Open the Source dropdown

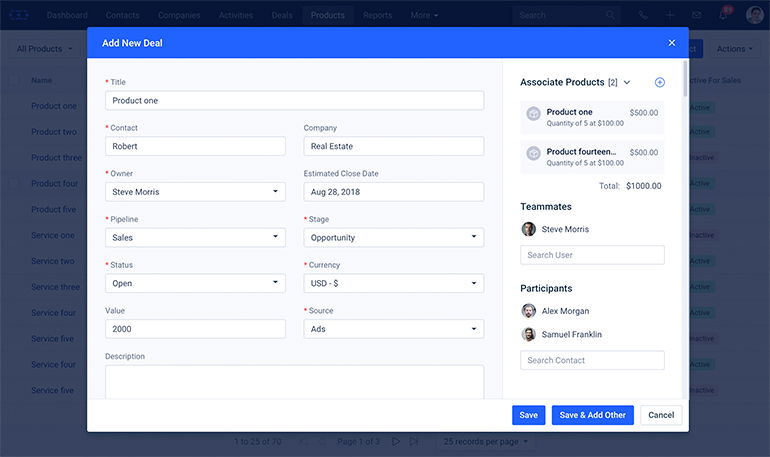(x=394, y=329)
